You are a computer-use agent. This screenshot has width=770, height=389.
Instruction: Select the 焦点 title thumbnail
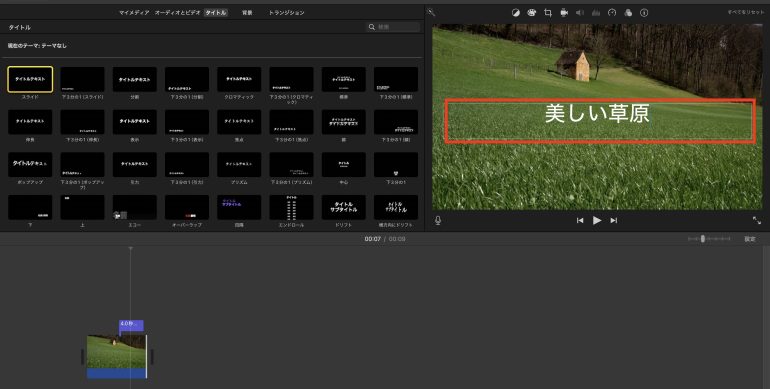coord(239,122)
